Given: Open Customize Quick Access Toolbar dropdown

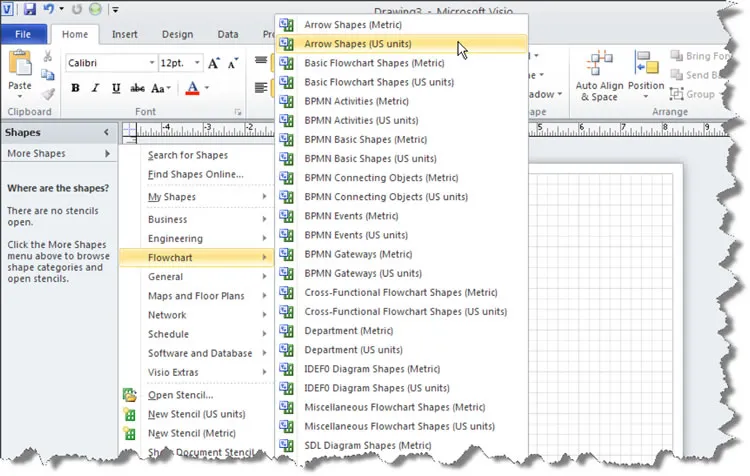Looking at the screenshot, I should tap(115, 9).
